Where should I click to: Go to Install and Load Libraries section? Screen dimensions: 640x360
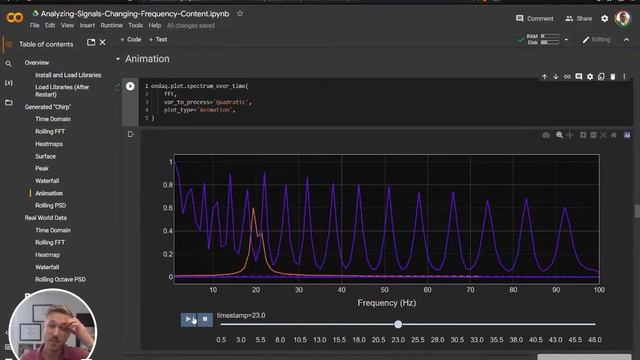click(68, 75)
